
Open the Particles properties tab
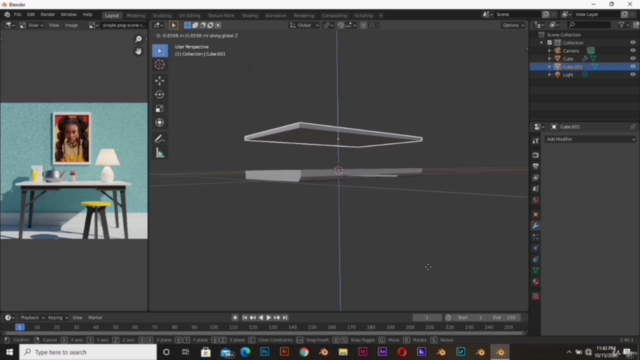pos(536,237)
